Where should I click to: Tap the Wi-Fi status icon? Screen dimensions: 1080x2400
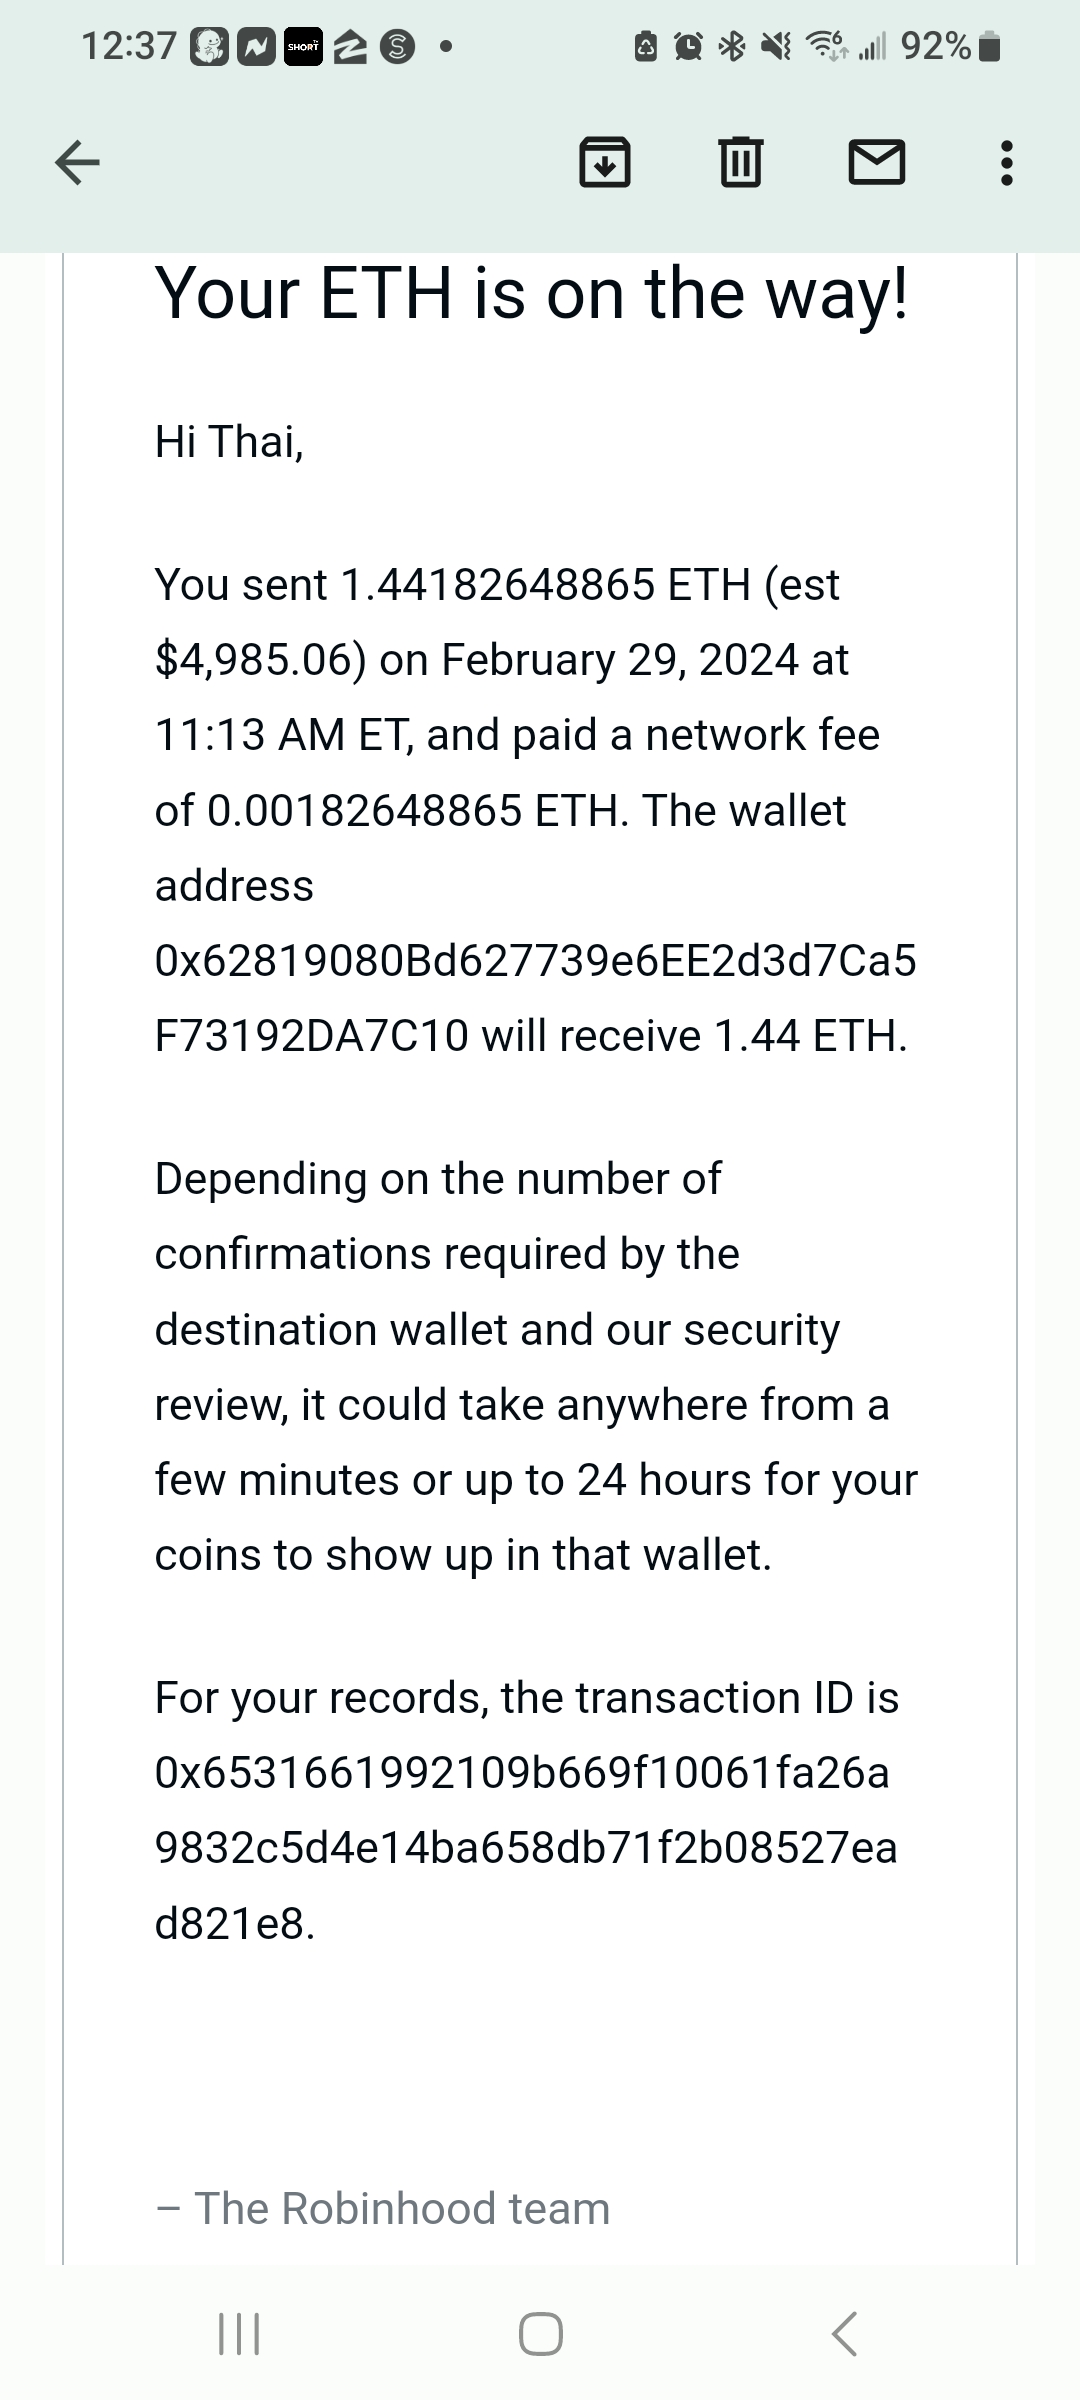point(826,46)
